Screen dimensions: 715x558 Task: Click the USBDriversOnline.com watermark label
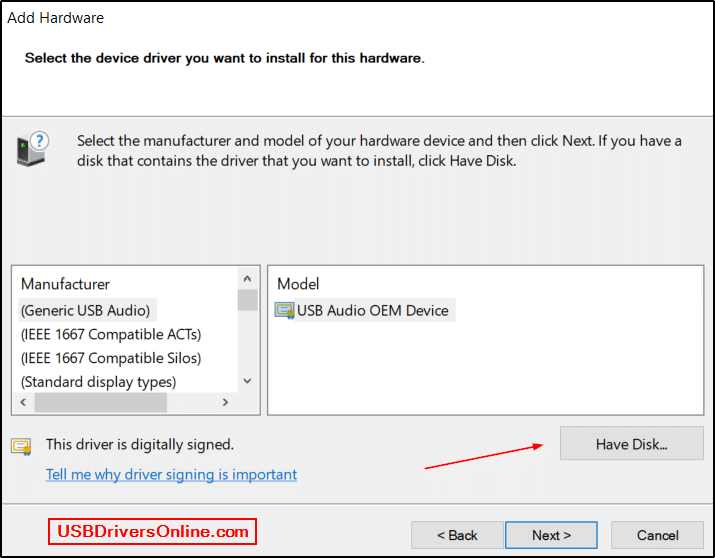[153, 532]
